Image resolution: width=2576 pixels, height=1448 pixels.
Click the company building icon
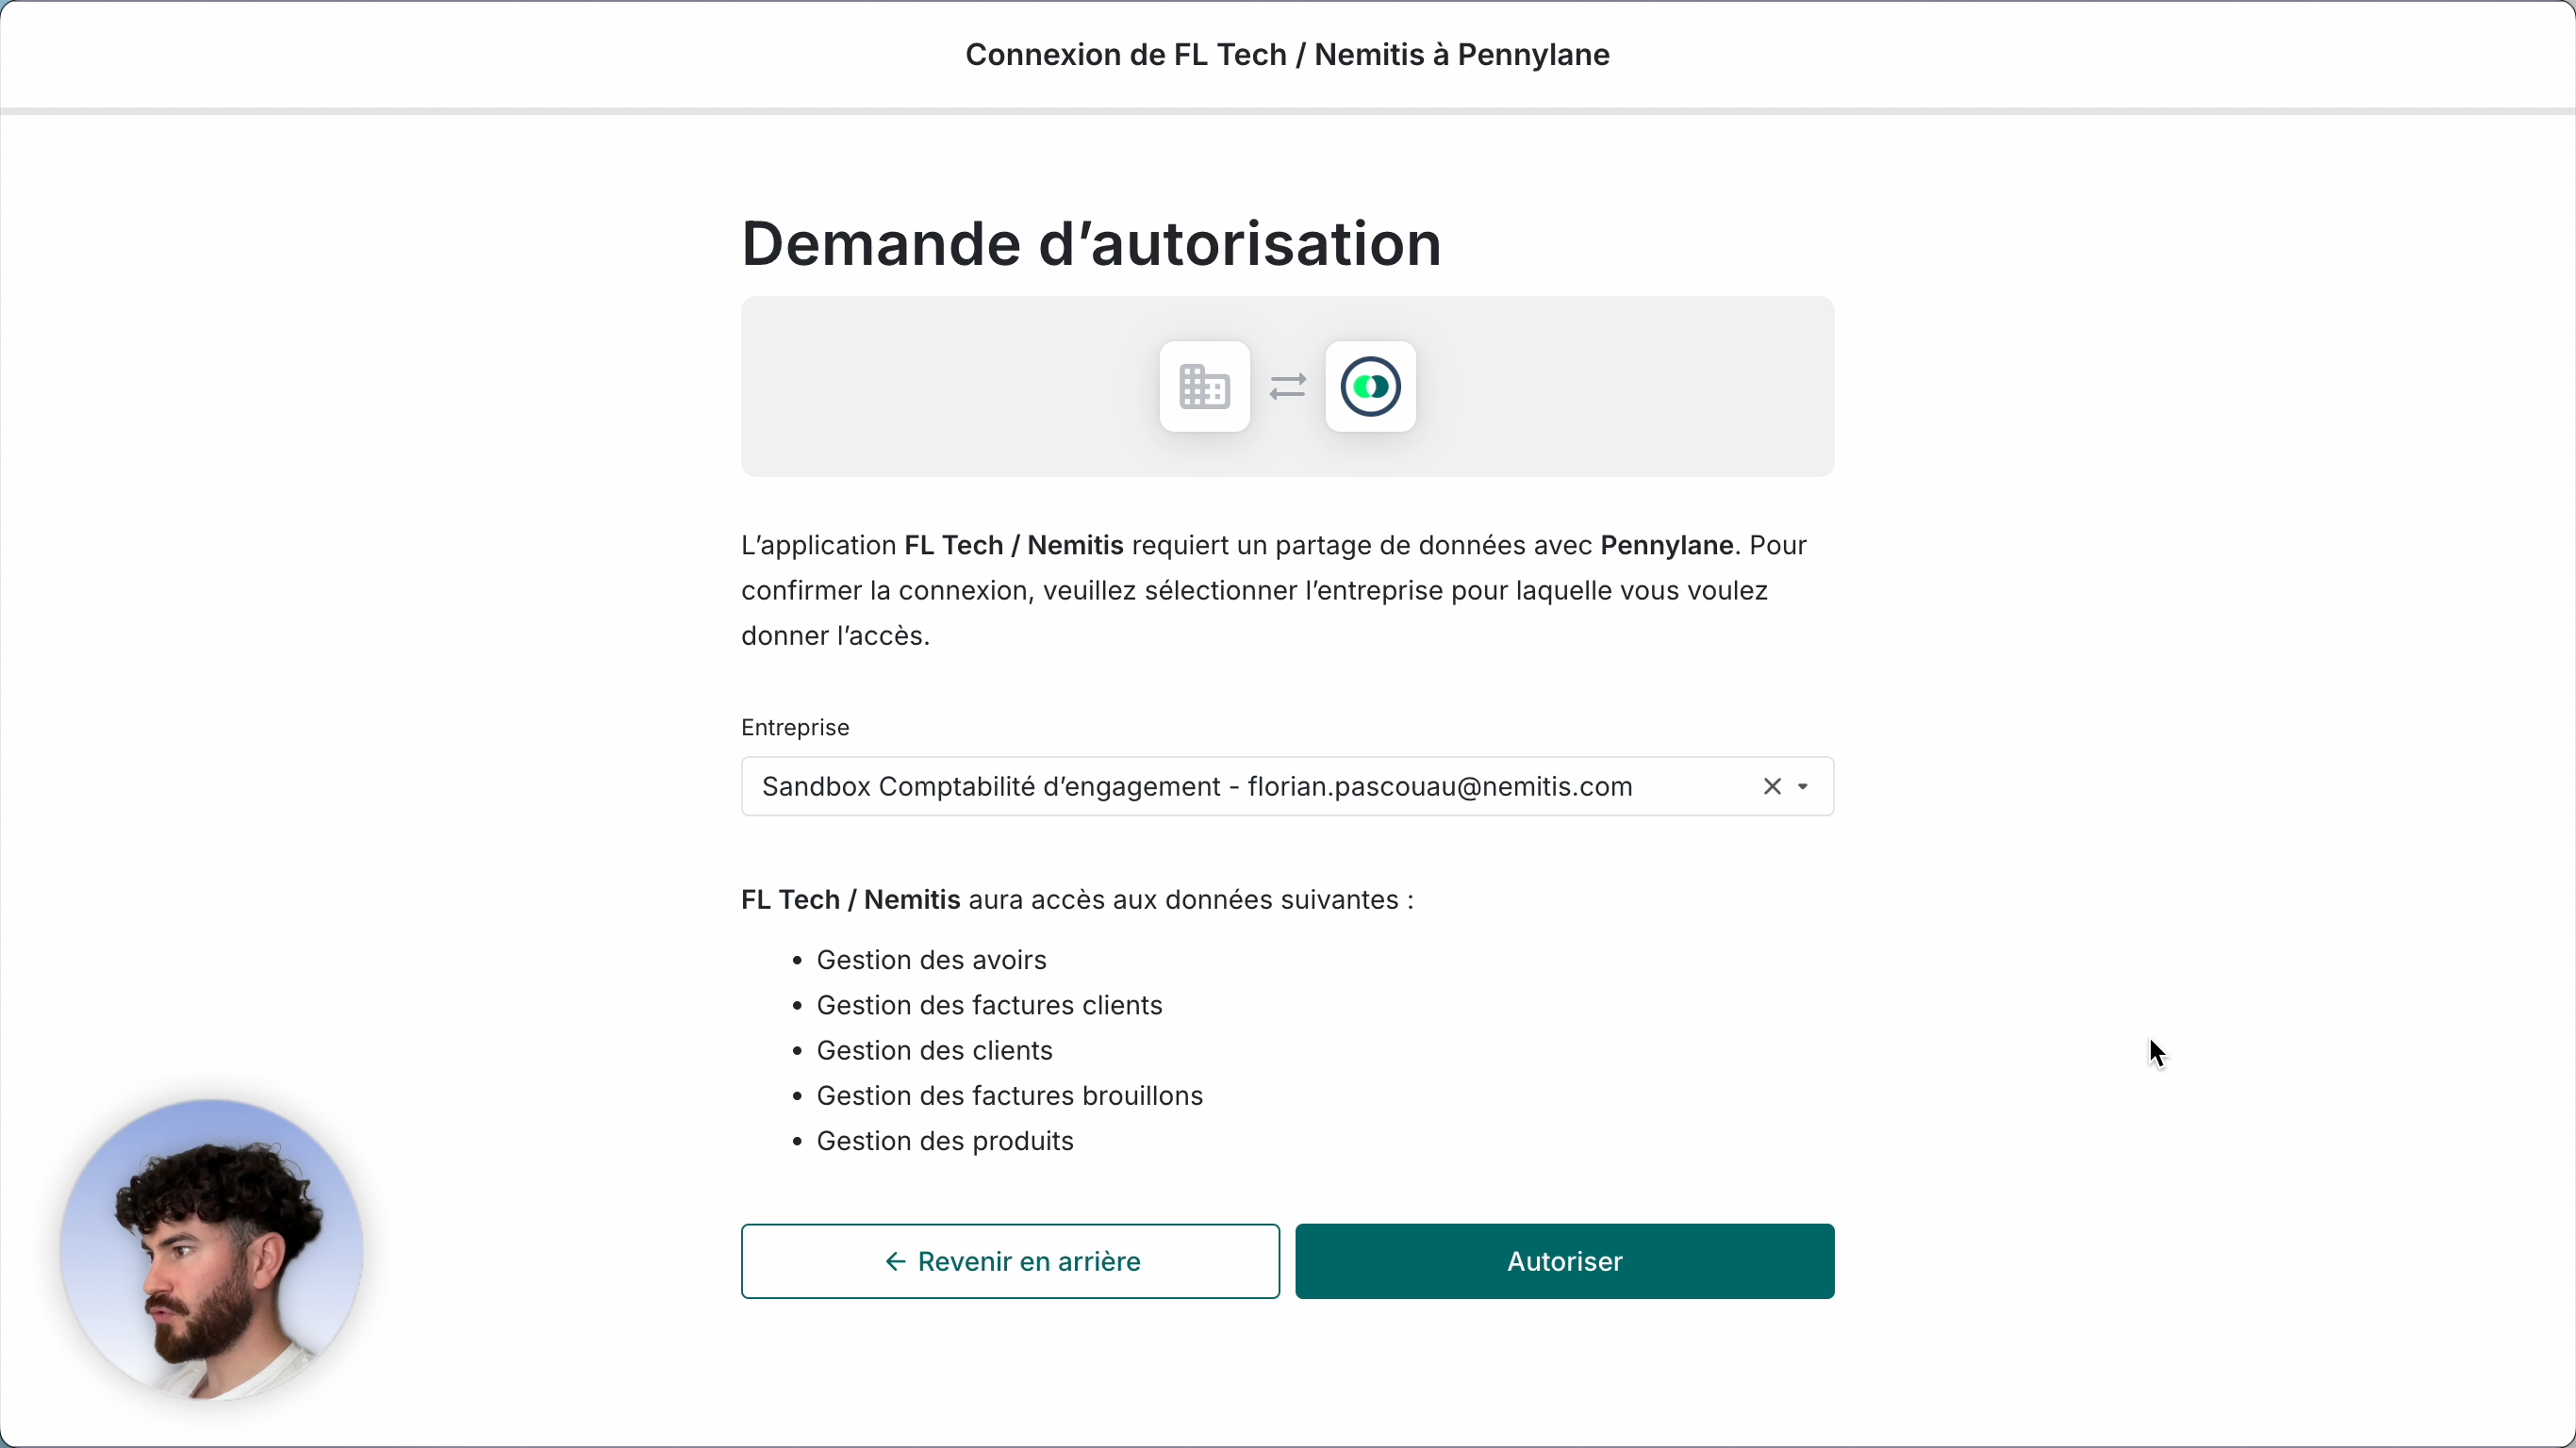[1204, 387]
